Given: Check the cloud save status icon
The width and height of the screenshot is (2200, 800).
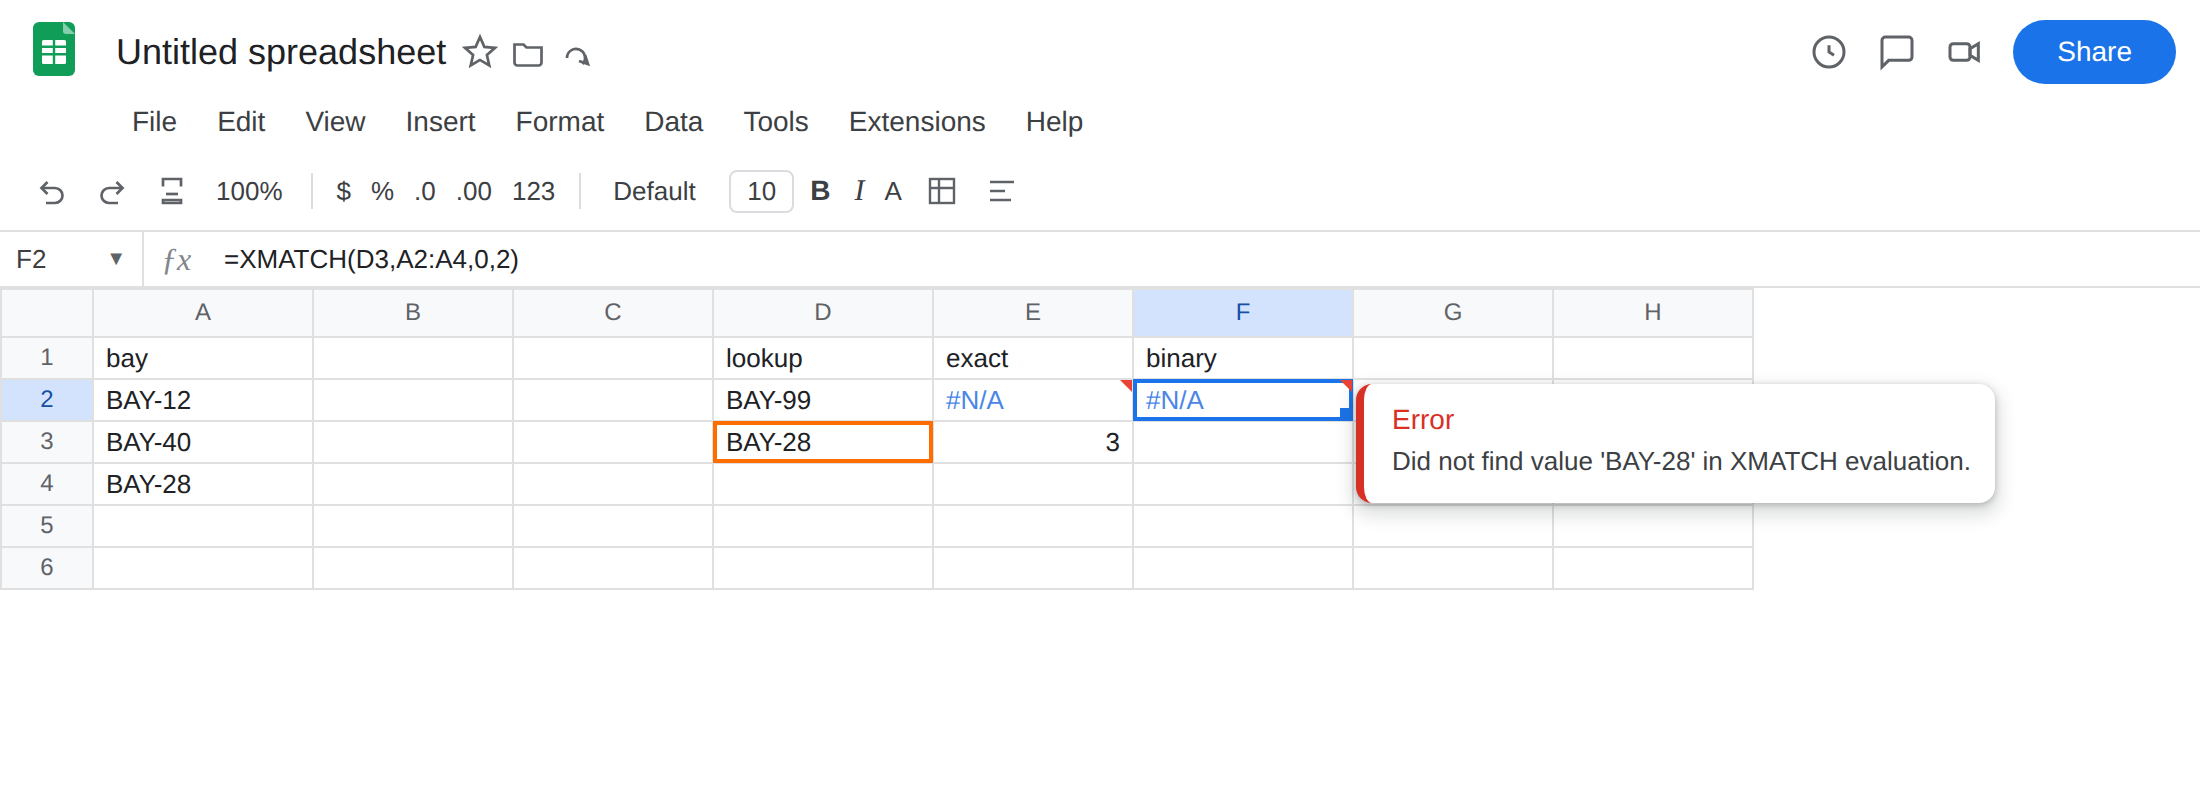Looking at the screenshot, I should 577,55.
